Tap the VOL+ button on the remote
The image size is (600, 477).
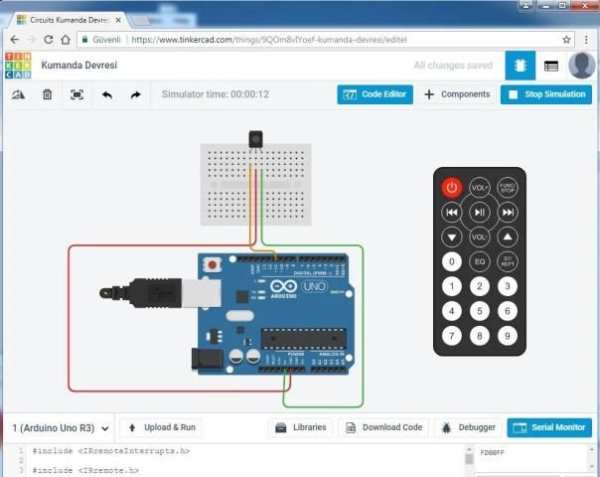[479, 187]
